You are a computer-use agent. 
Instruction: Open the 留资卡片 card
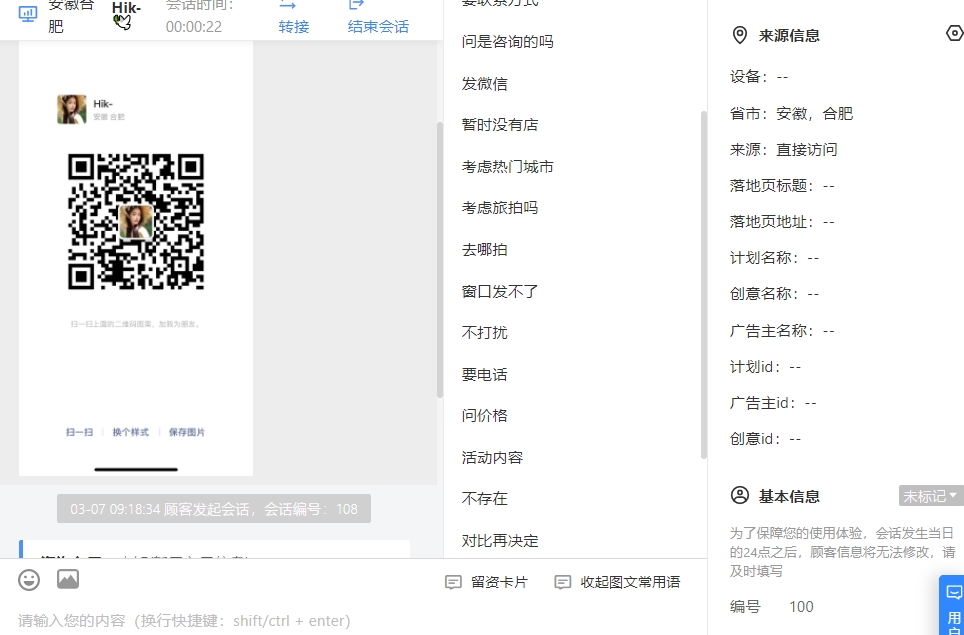486,582
